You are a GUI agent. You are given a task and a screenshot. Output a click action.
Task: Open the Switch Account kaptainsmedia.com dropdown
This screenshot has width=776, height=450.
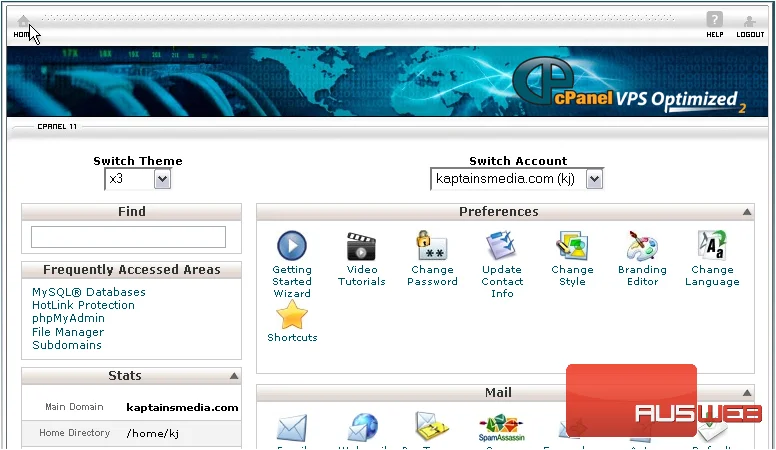[517, 179]
